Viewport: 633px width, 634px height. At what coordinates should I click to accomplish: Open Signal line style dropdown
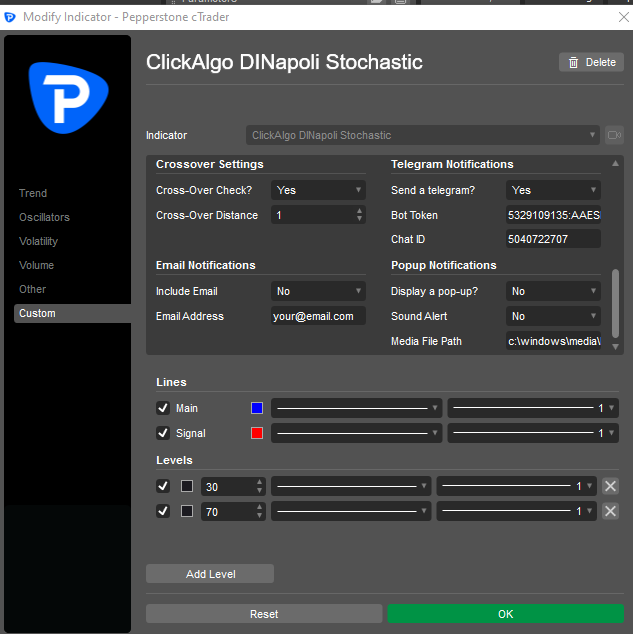point(356,433)
